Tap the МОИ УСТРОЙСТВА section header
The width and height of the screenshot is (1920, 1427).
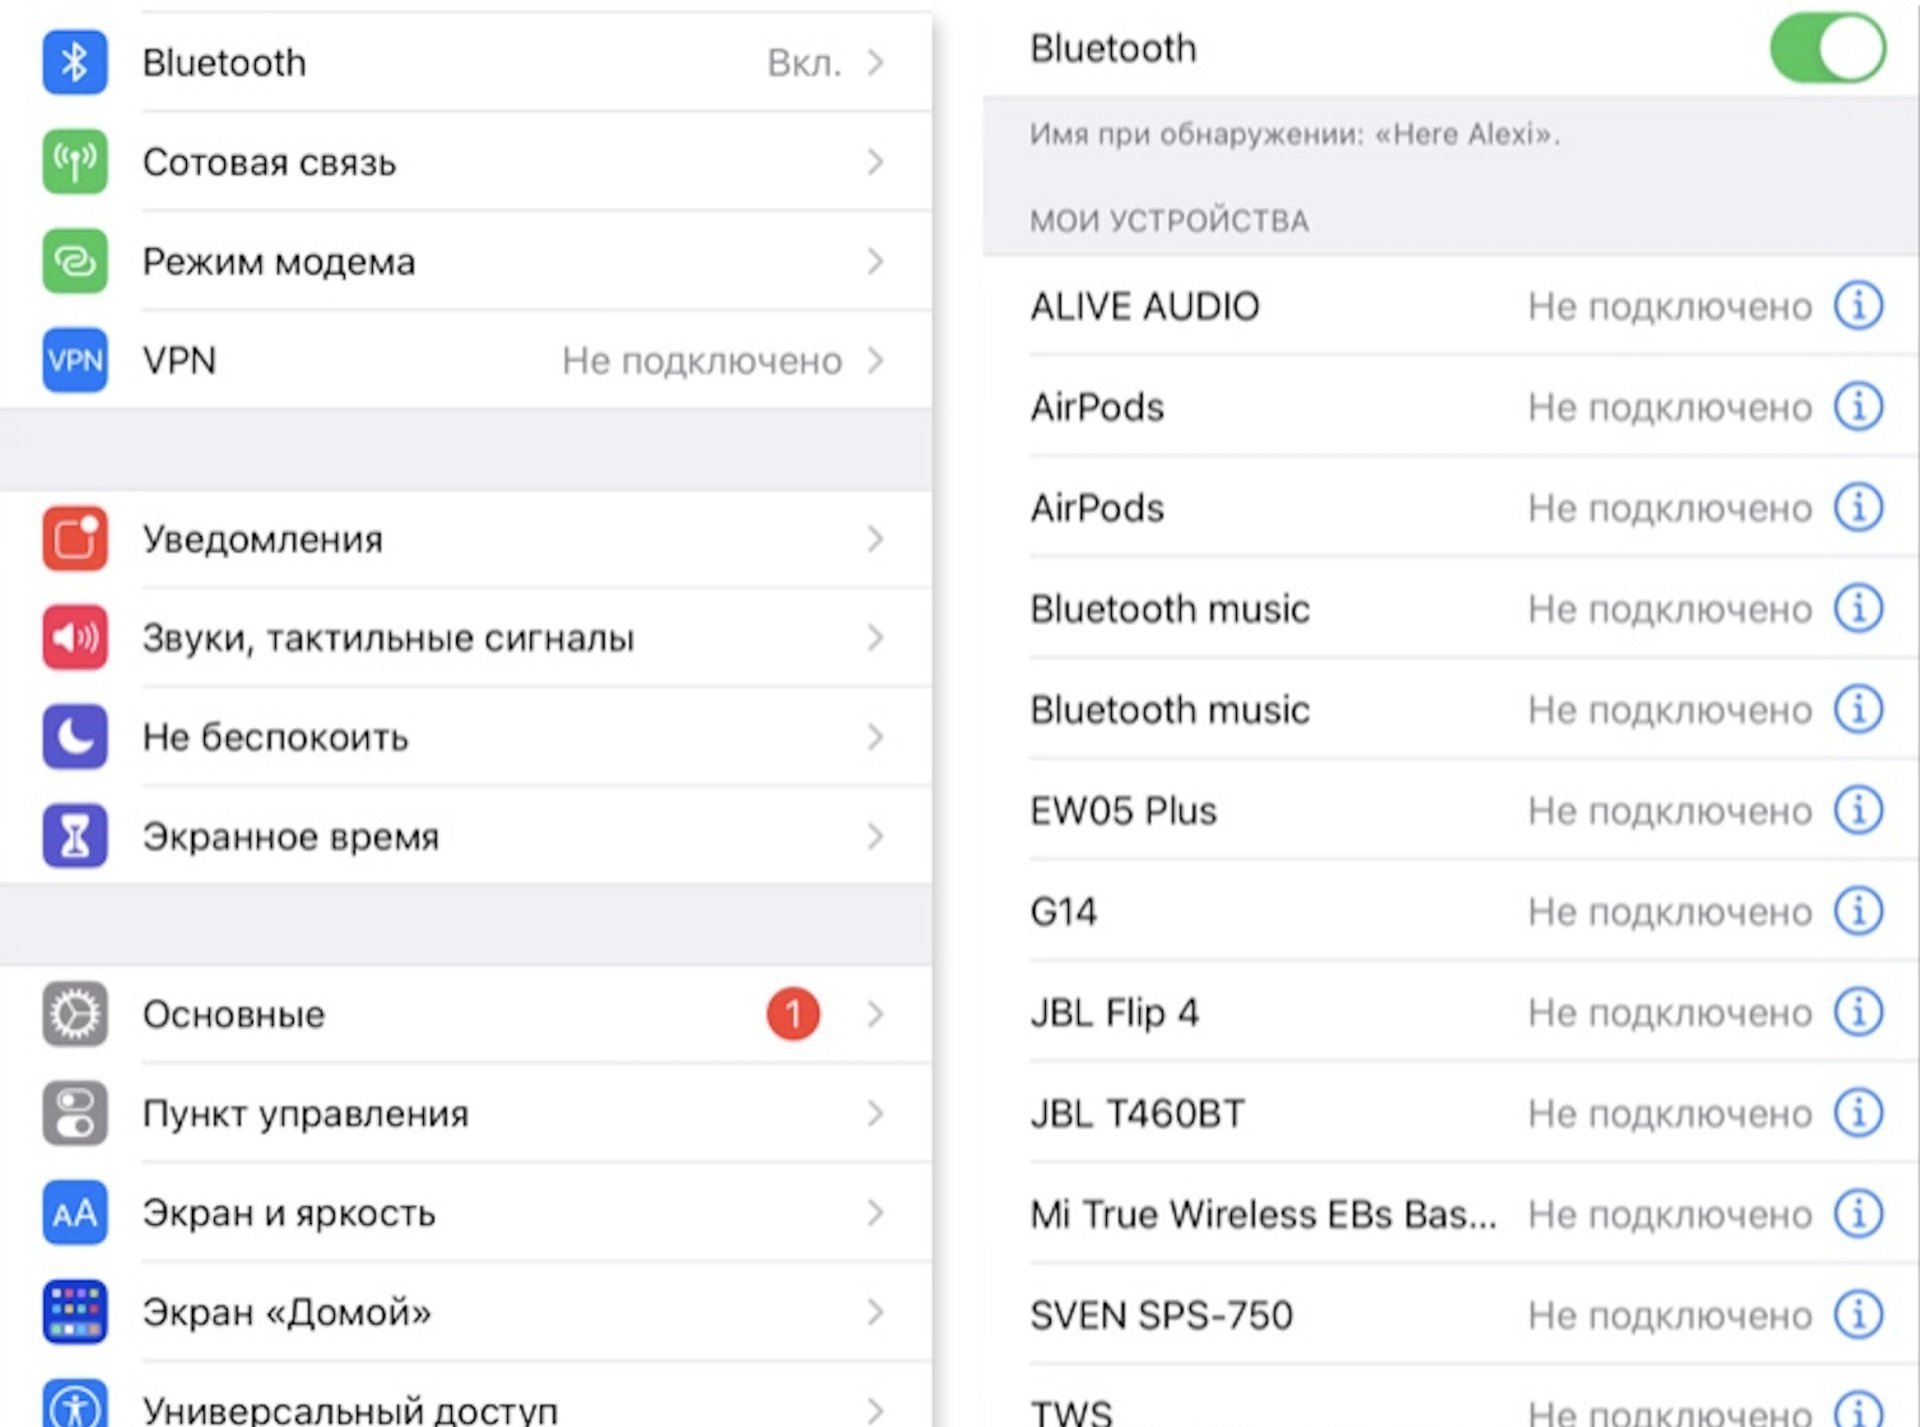click(x=1169, y=220)
